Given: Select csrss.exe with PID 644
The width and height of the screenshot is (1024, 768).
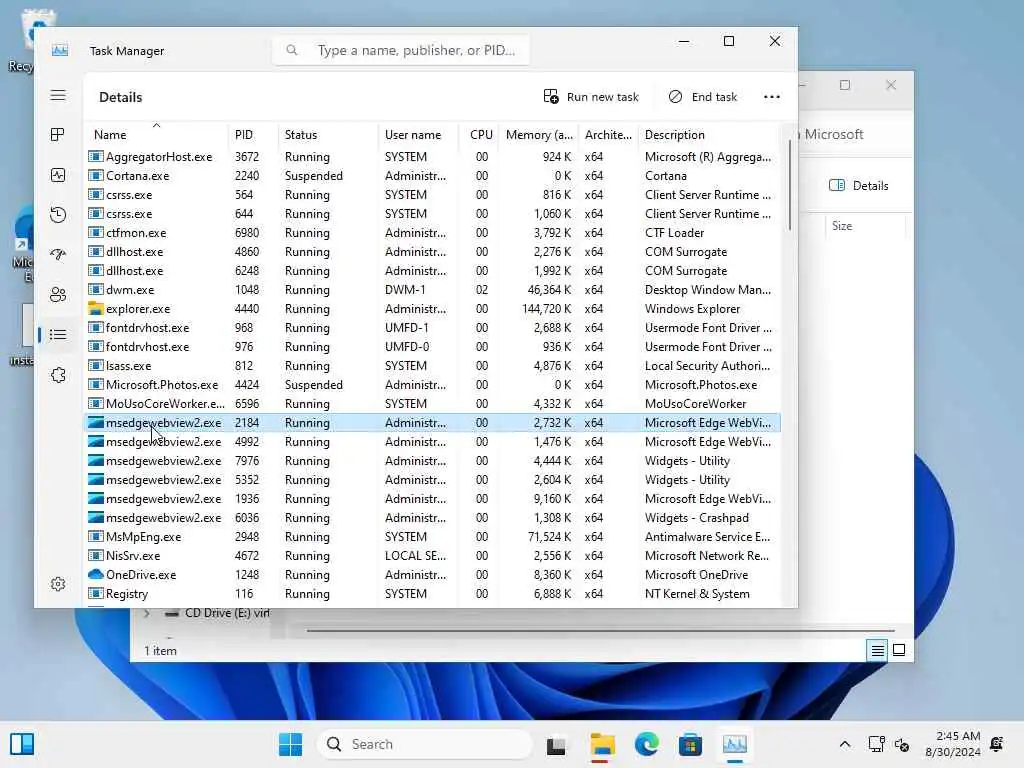Looking at the screenshot, I should pos(433,214).
